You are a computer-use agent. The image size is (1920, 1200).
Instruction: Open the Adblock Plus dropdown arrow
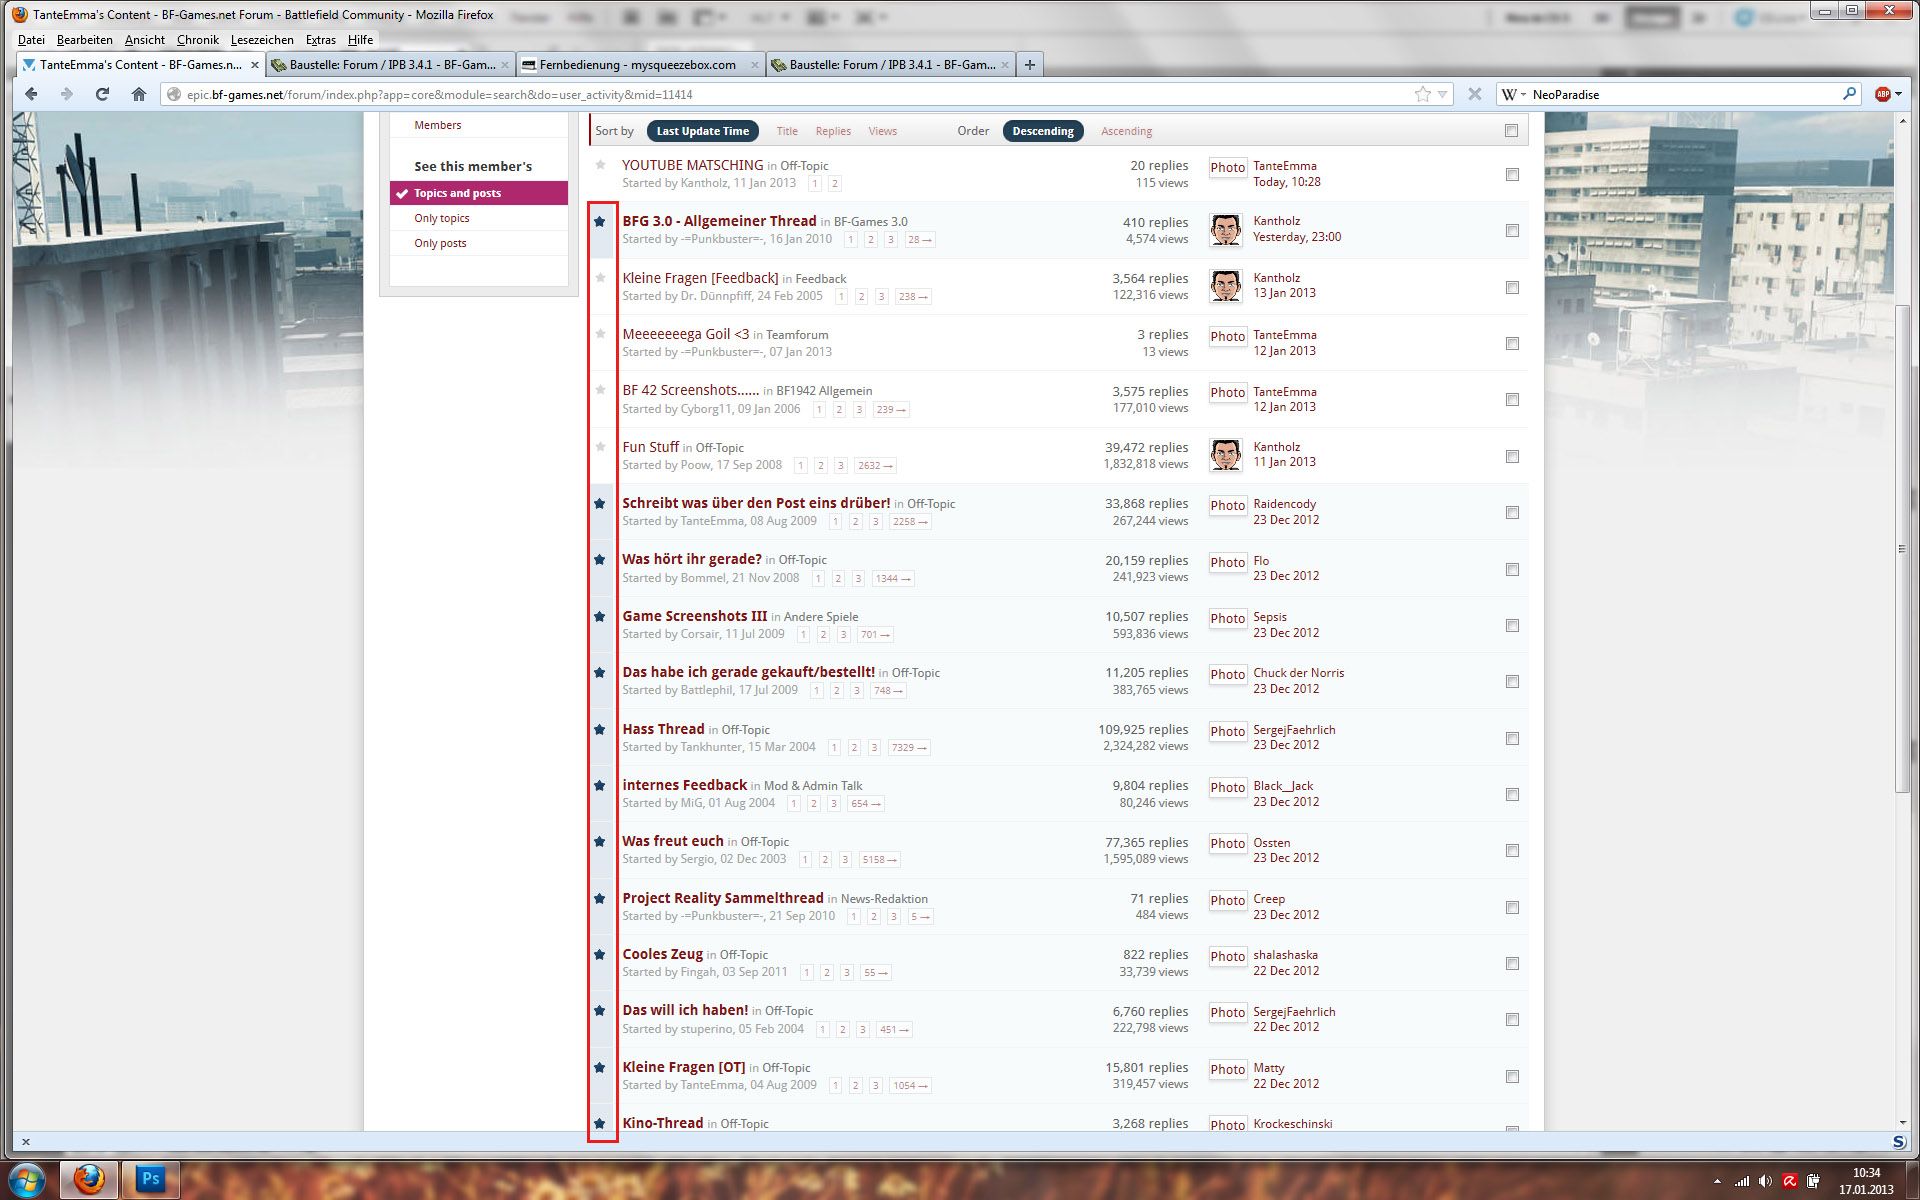tap(1898, 94)
